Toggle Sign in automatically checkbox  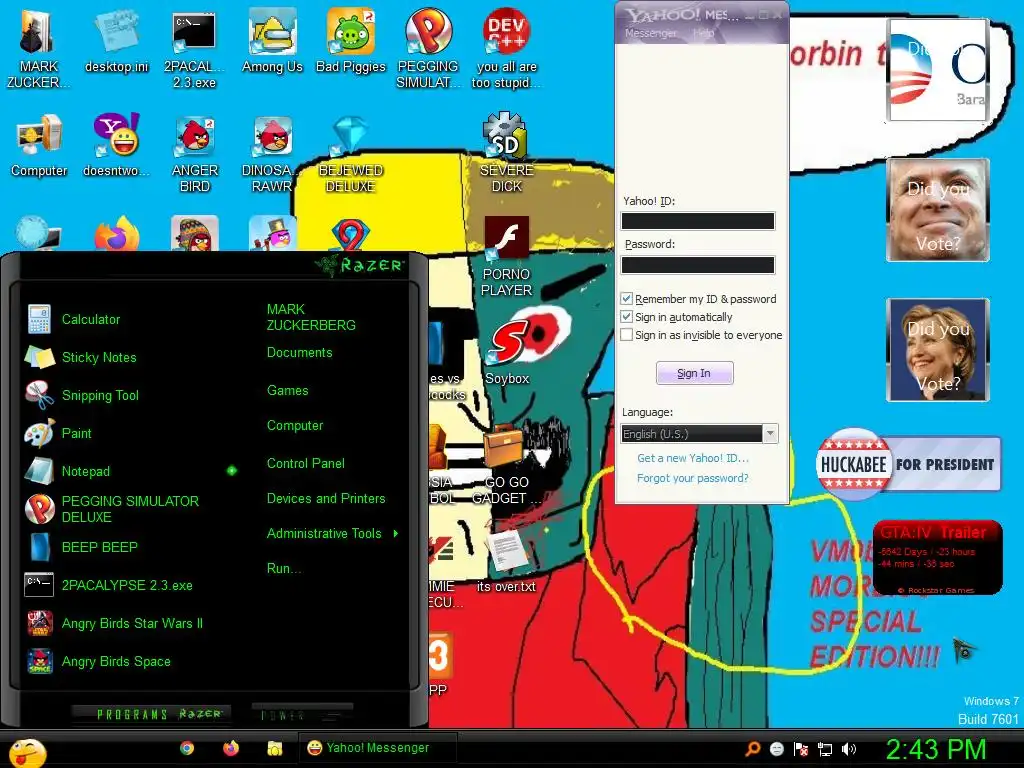(x=626, y=317)
